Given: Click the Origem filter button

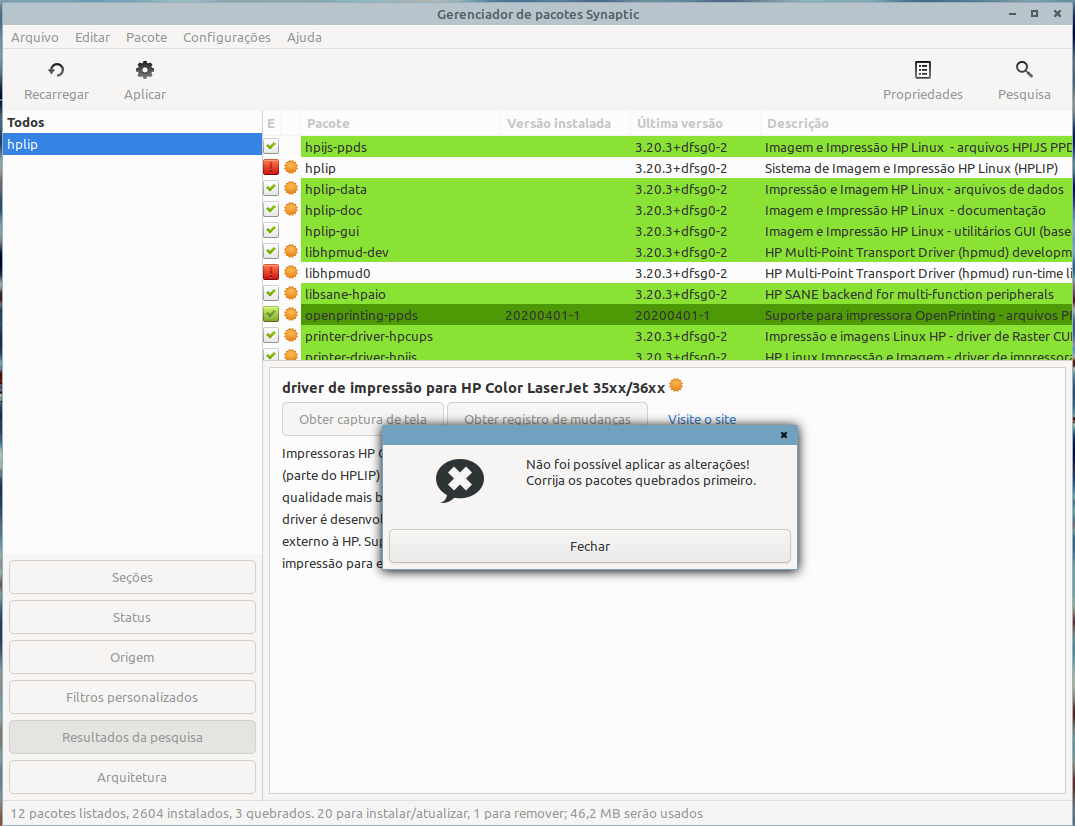Looking at the screenshot, I should (132, 657).
